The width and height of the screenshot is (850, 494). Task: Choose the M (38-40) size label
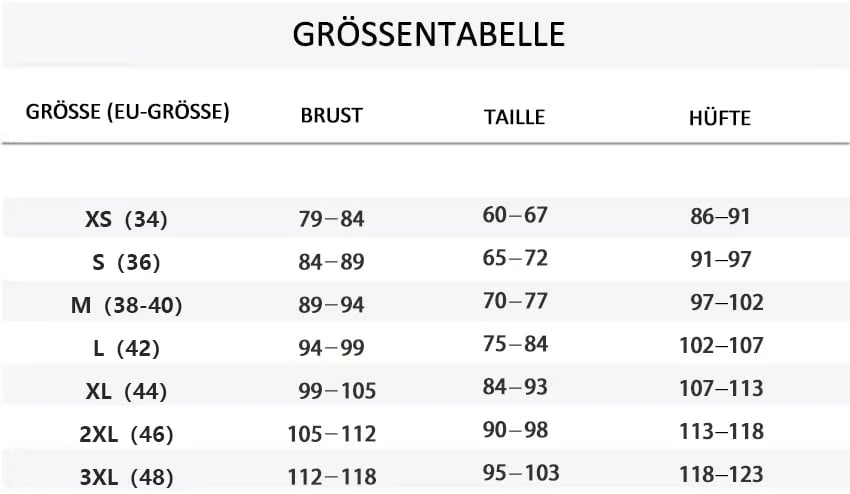click(x=126, y=305)
